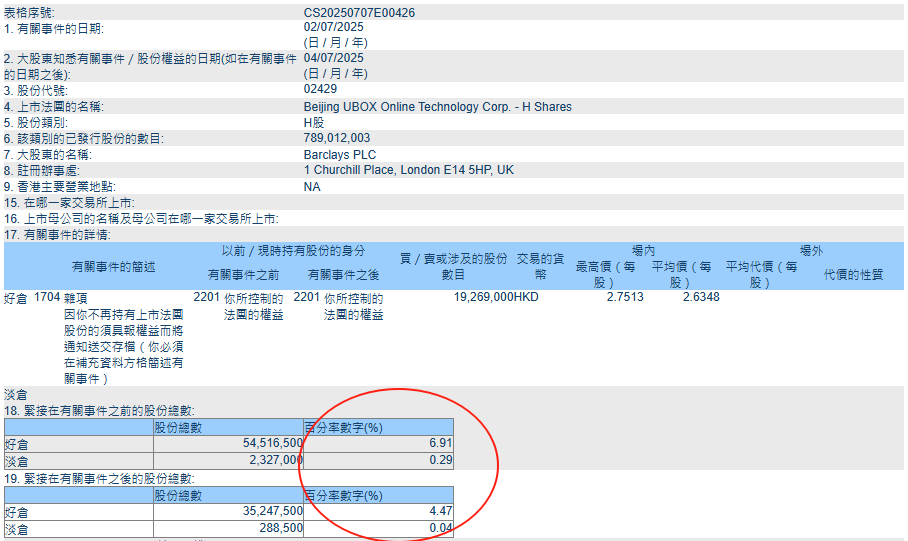Click percentage 0.29 before event

[441, 460]
